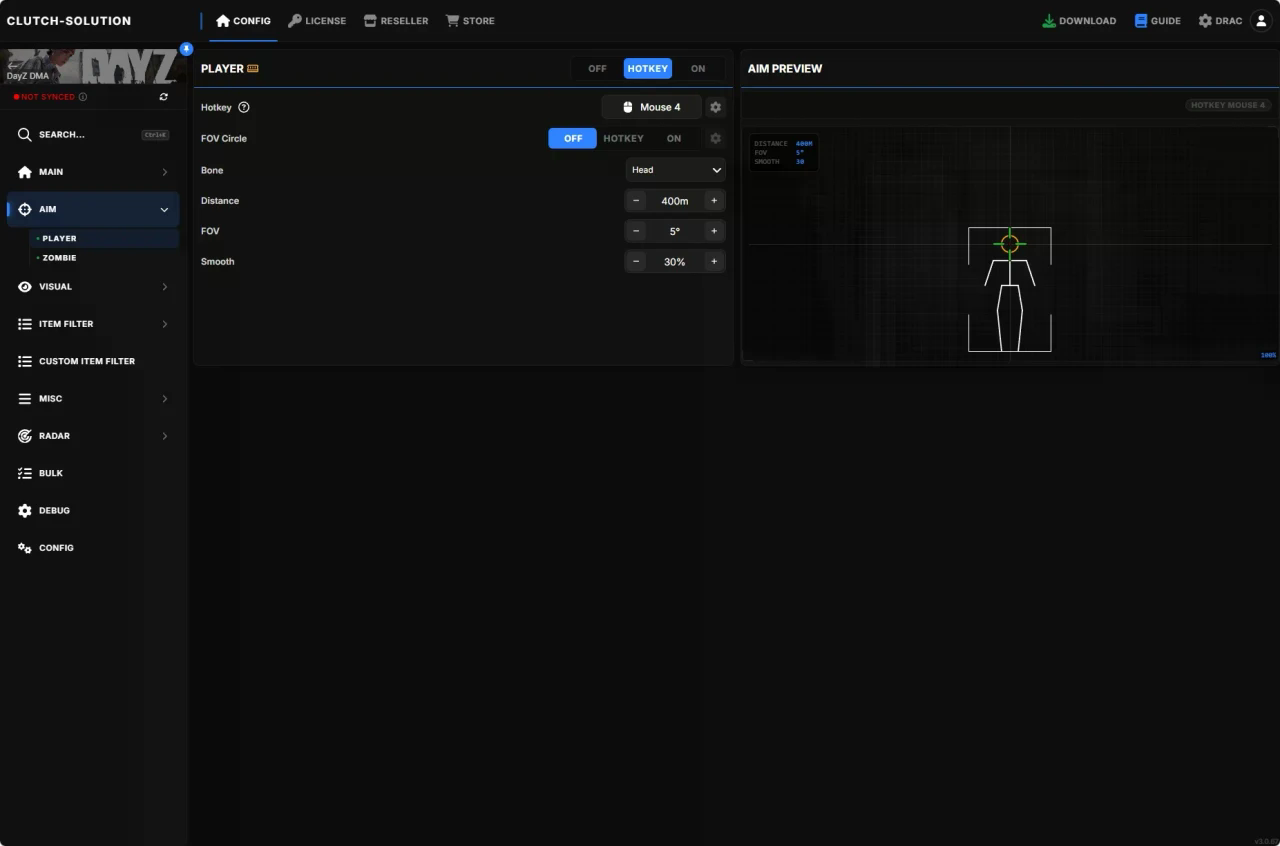Screen dimensions: 1280x846
Task: Click the gear icon beside DEBUG
Action: (x=25, y=510)
